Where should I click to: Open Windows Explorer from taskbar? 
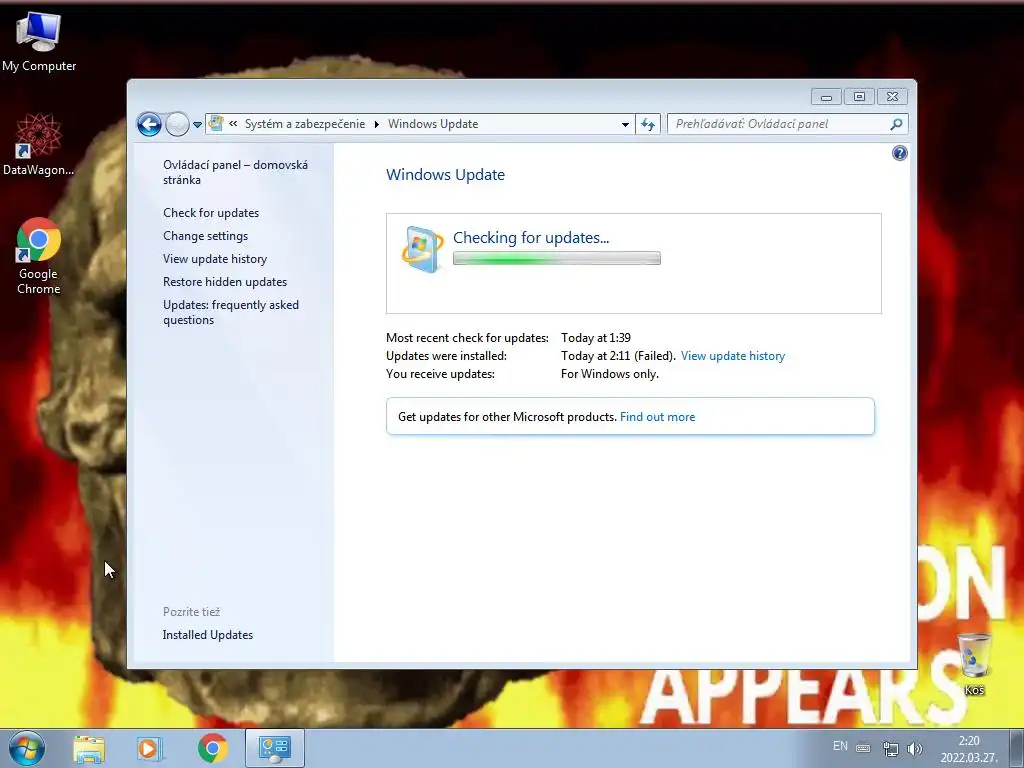[89, 749]
